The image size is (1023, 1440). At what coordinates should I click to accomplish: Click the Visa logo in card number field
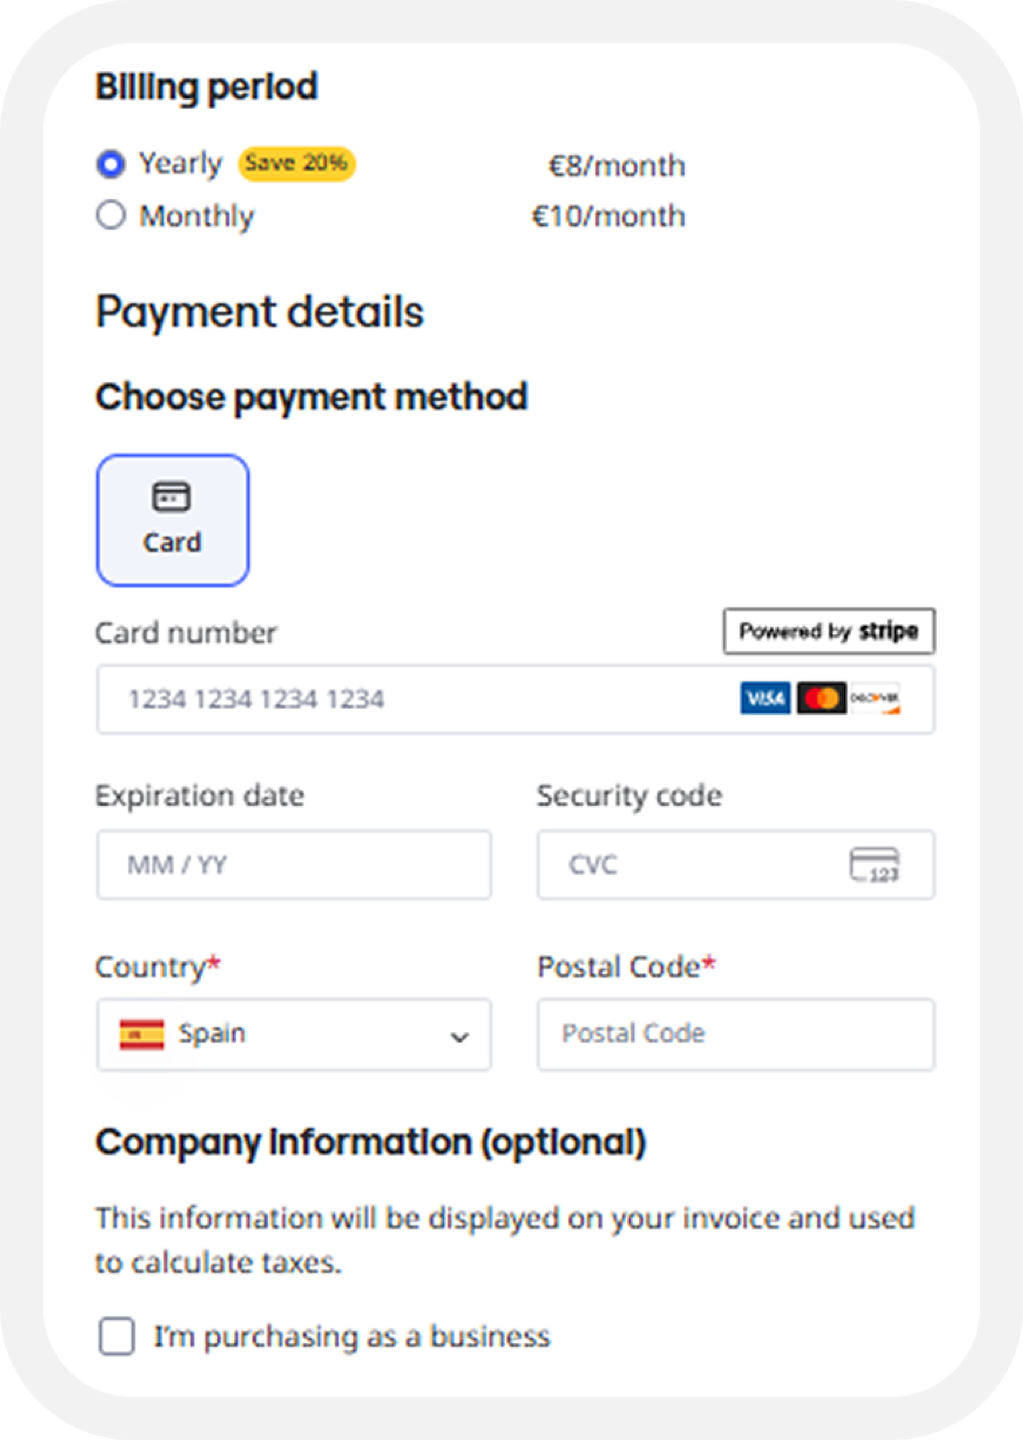coord(765,698)
